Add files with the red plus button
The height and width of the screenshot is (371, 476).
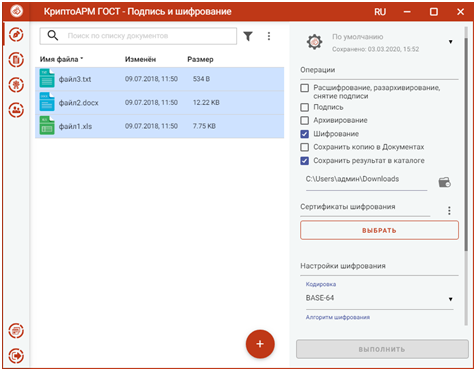(260, 344)
